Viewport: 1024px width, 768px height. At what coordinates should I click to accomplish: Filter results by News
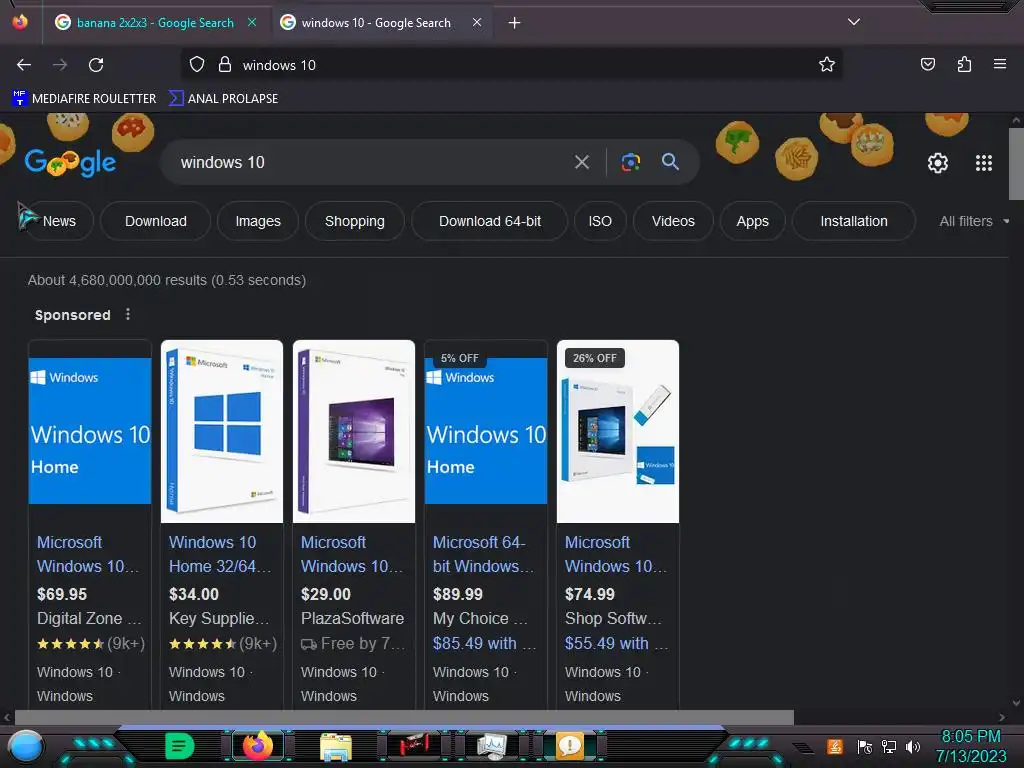tap(59, 221)
